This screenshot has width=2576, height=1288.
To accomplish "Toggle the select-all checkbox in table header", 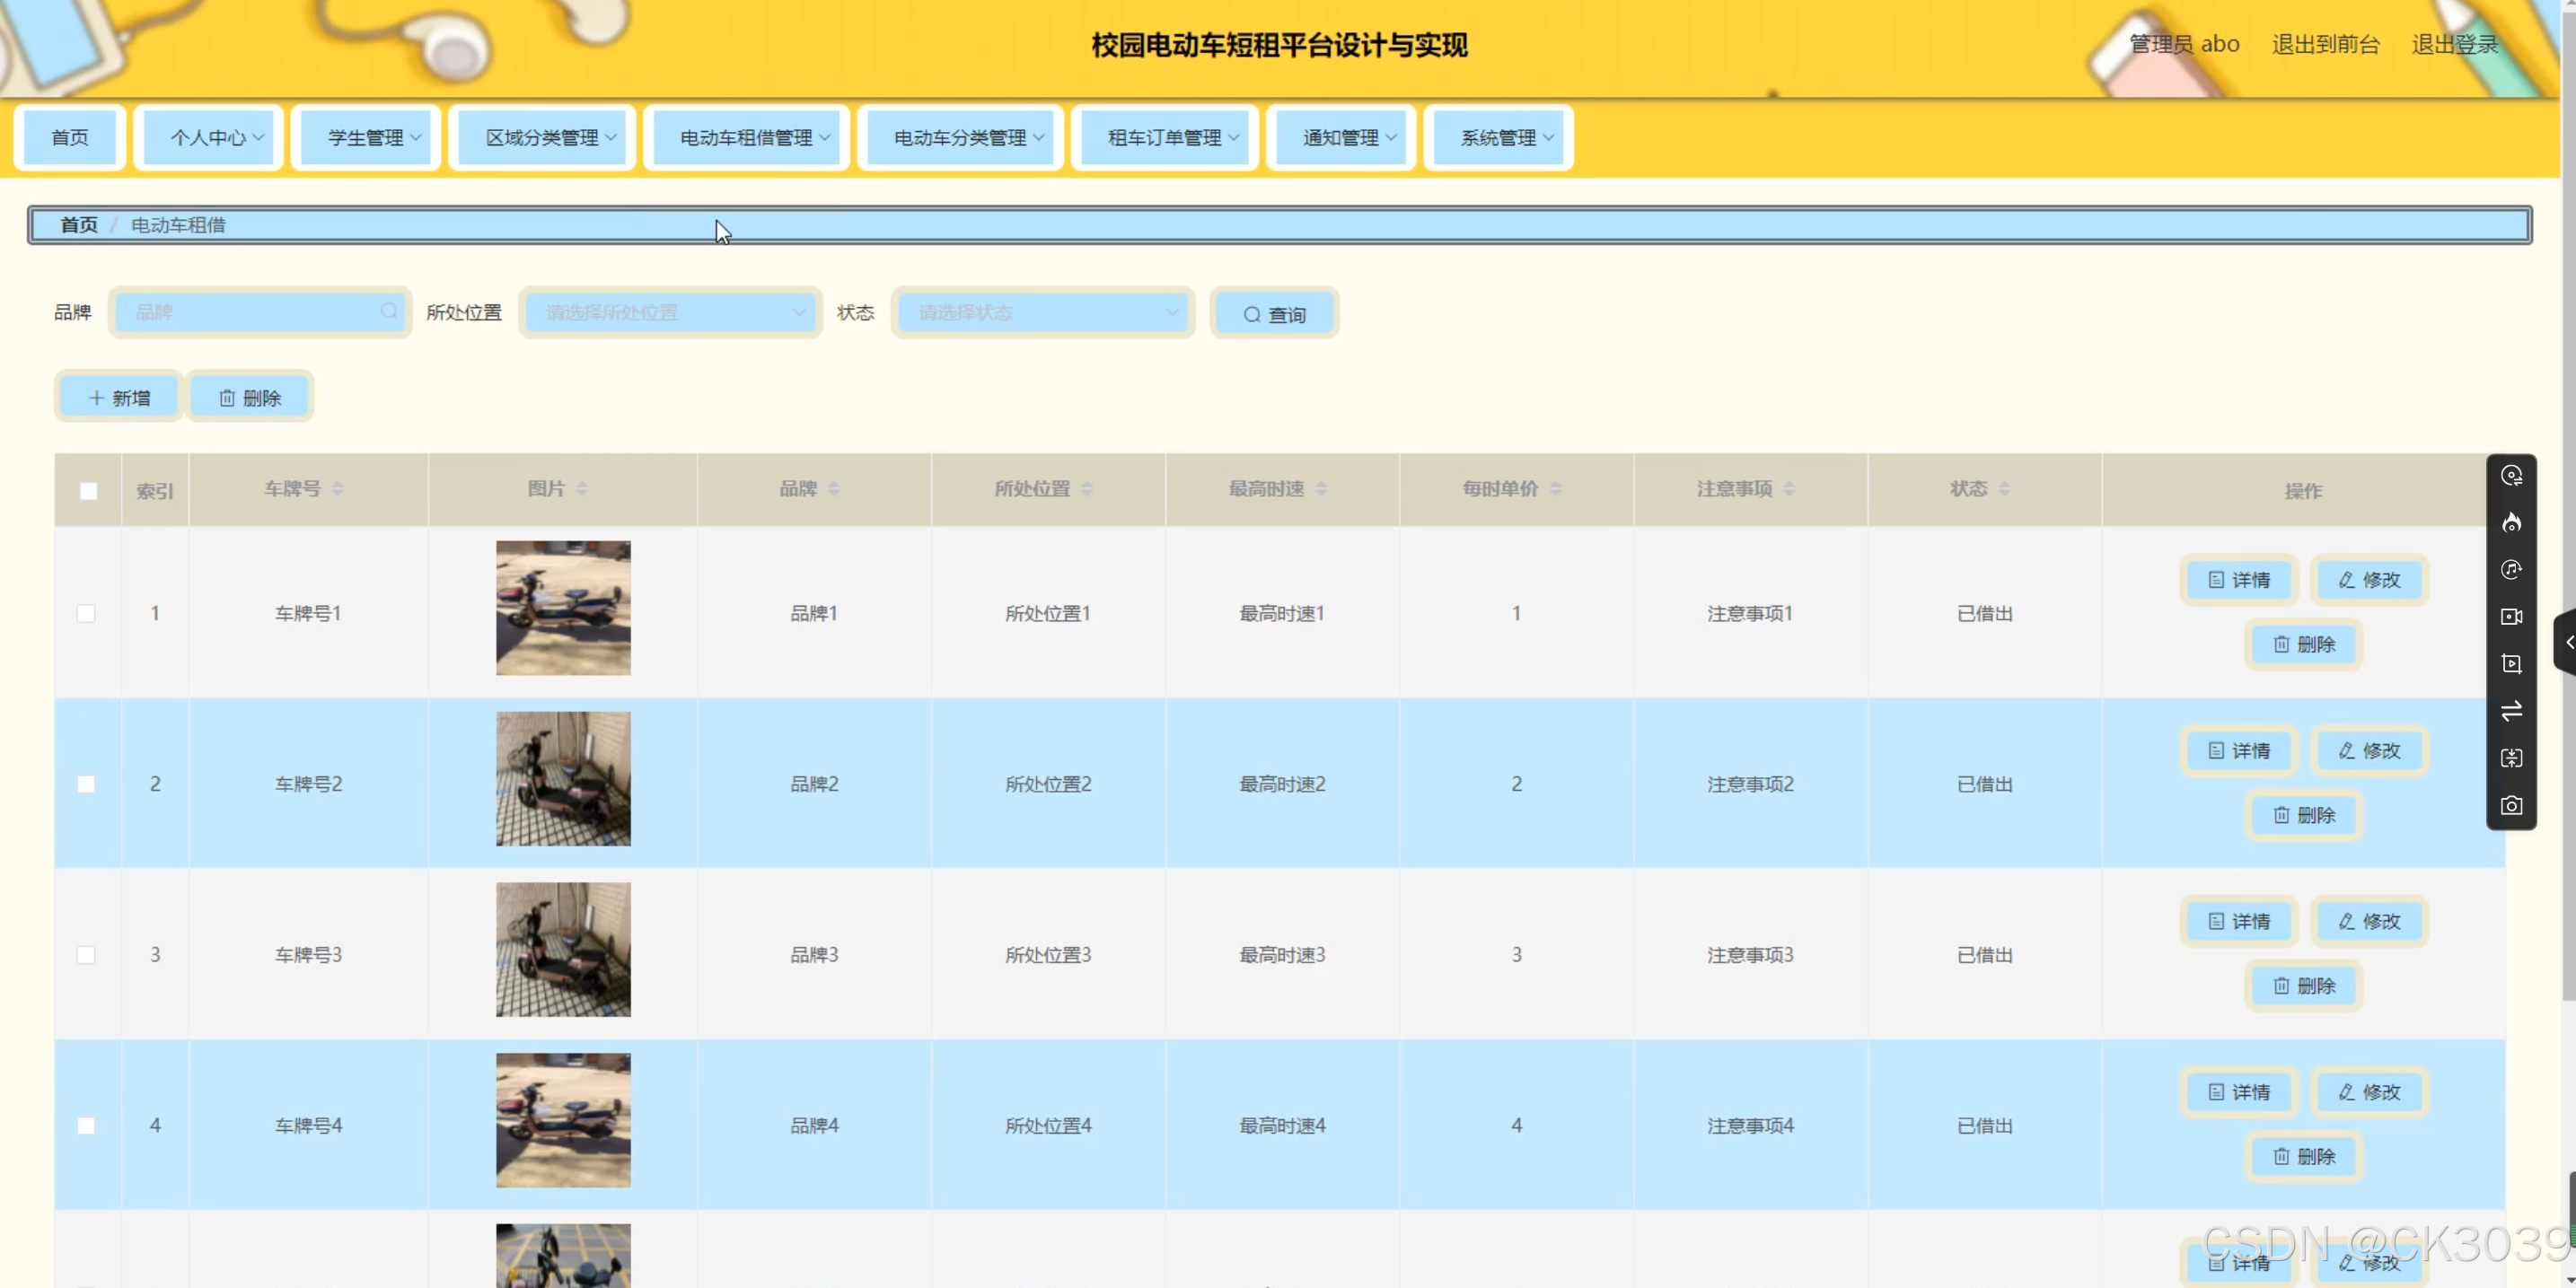I will (x=88, y=490).
